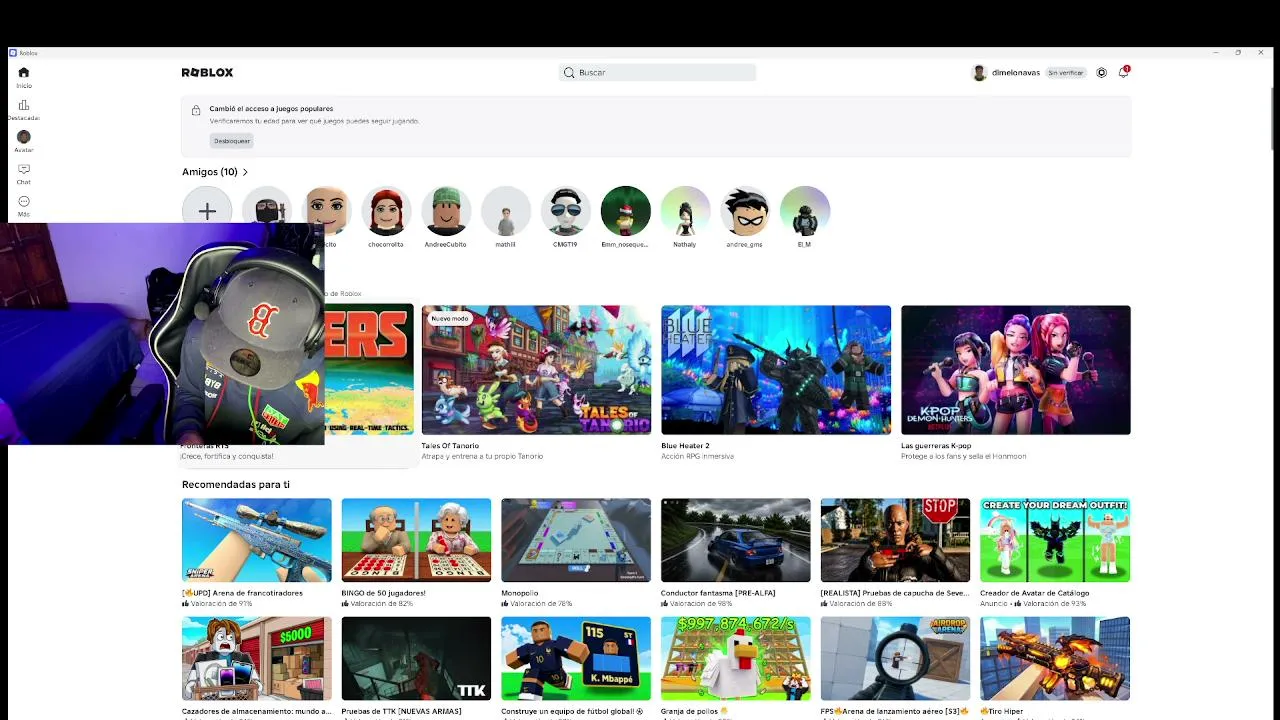Screen dimensions: 1280x720
Task: Open the Cazadores de almacenamiento game thumbnail
Action: coord(257,658)
